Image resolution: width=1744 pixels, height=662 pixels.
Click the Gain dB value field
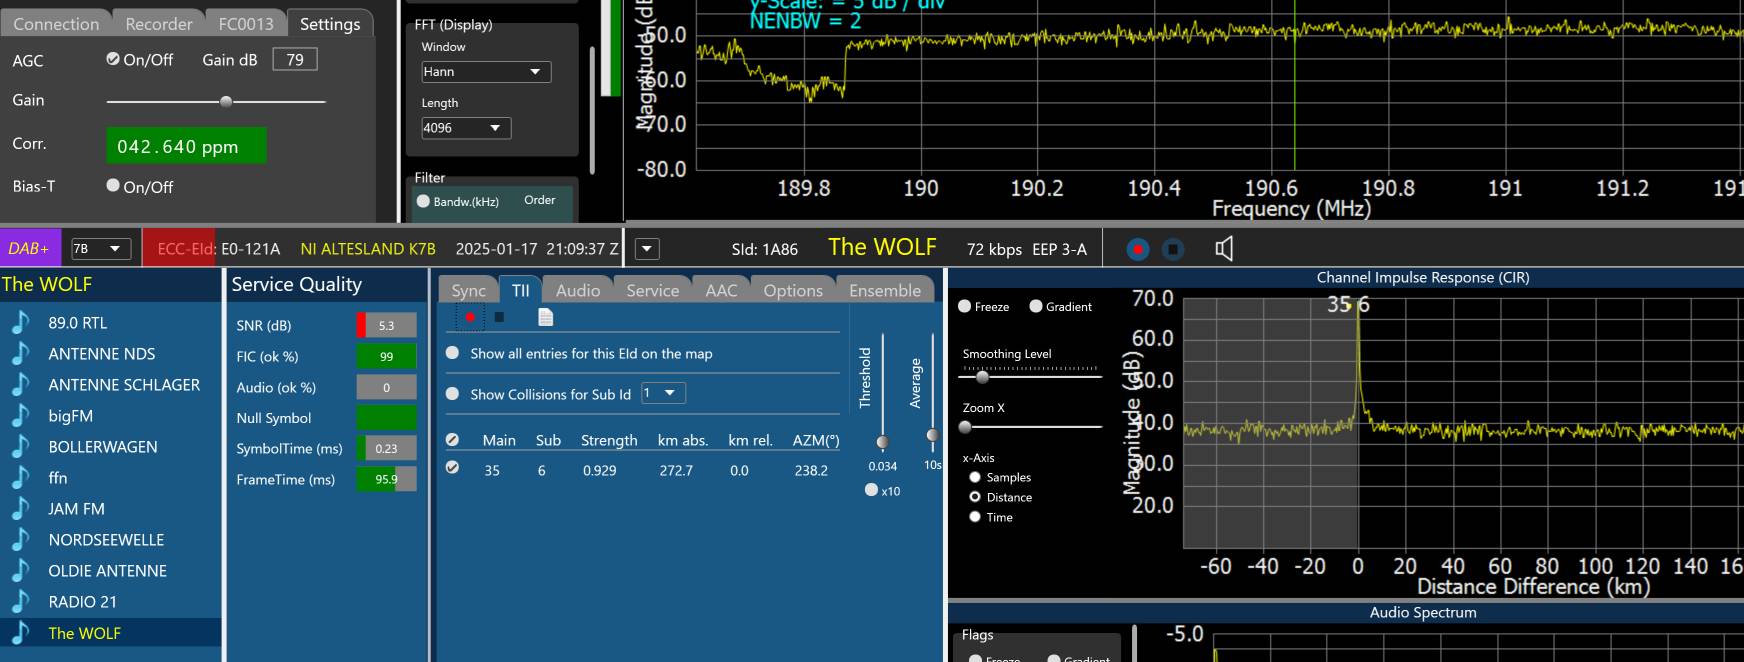point(295,60)
